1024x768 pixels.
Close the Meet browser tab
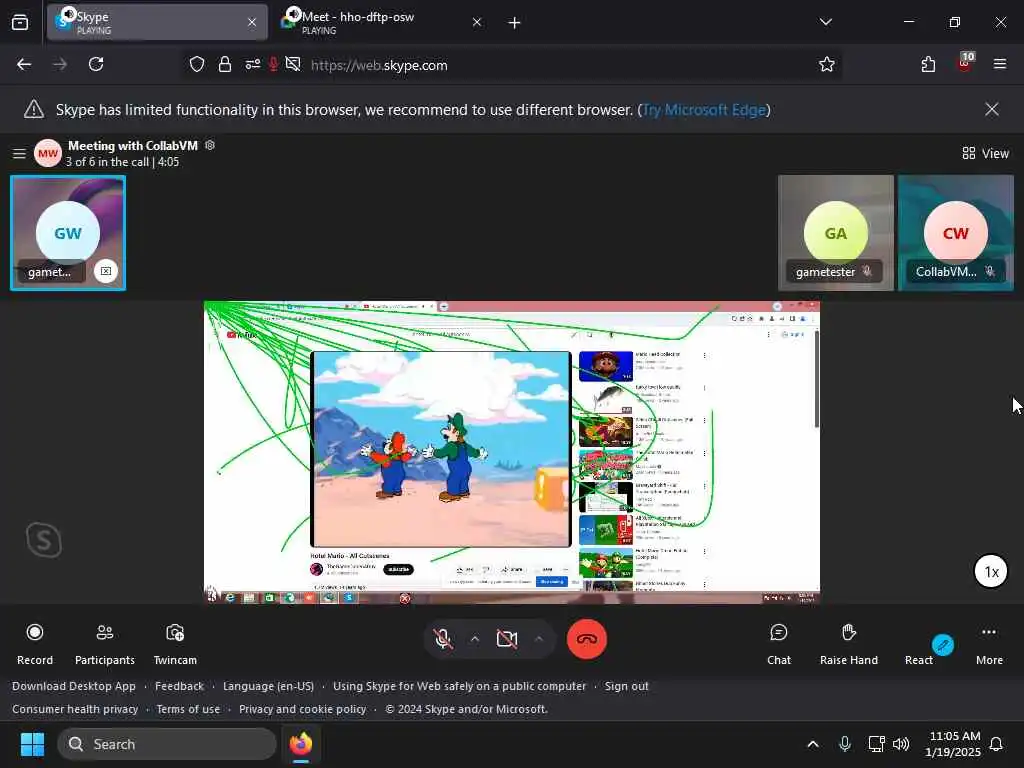click(477, 22)
